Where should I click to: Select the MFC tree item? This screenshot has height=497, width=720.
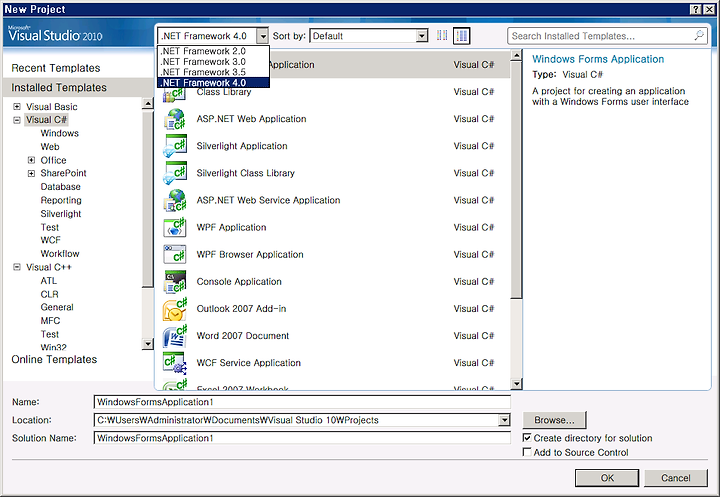tap(50, 321)
